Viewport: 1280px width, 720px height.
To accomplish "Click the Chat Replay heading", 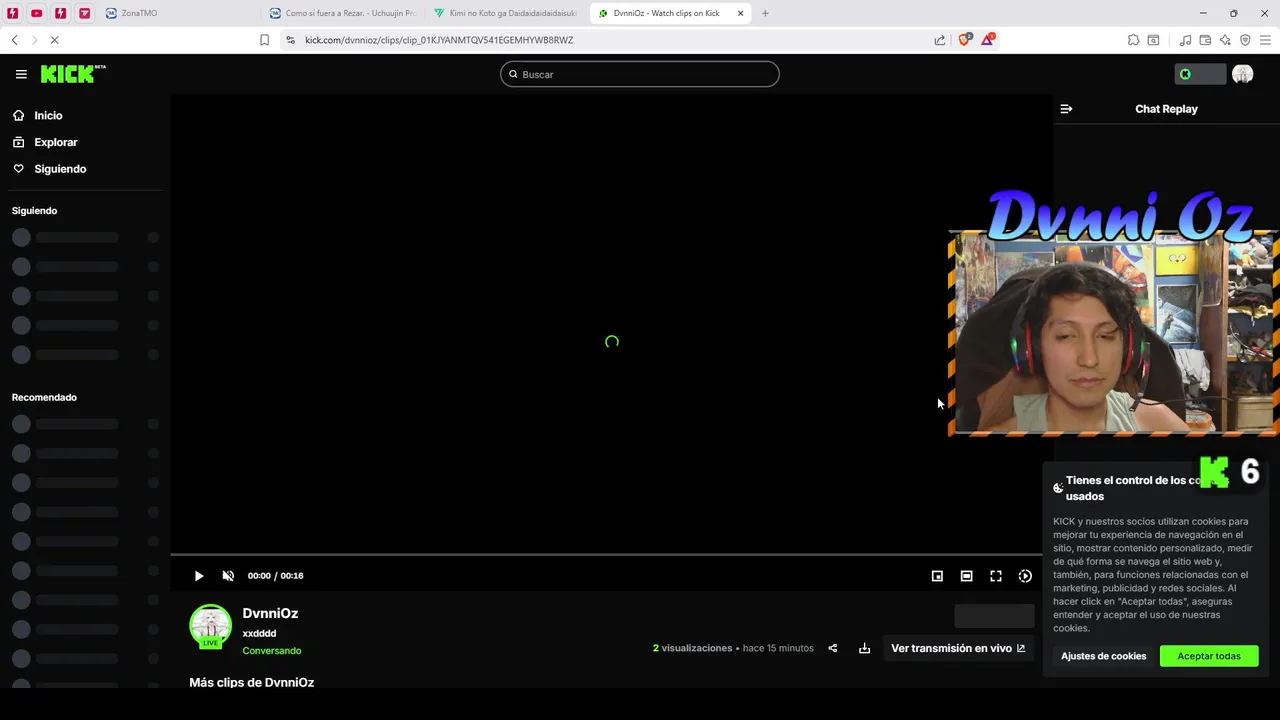I will coord(1166,109).
